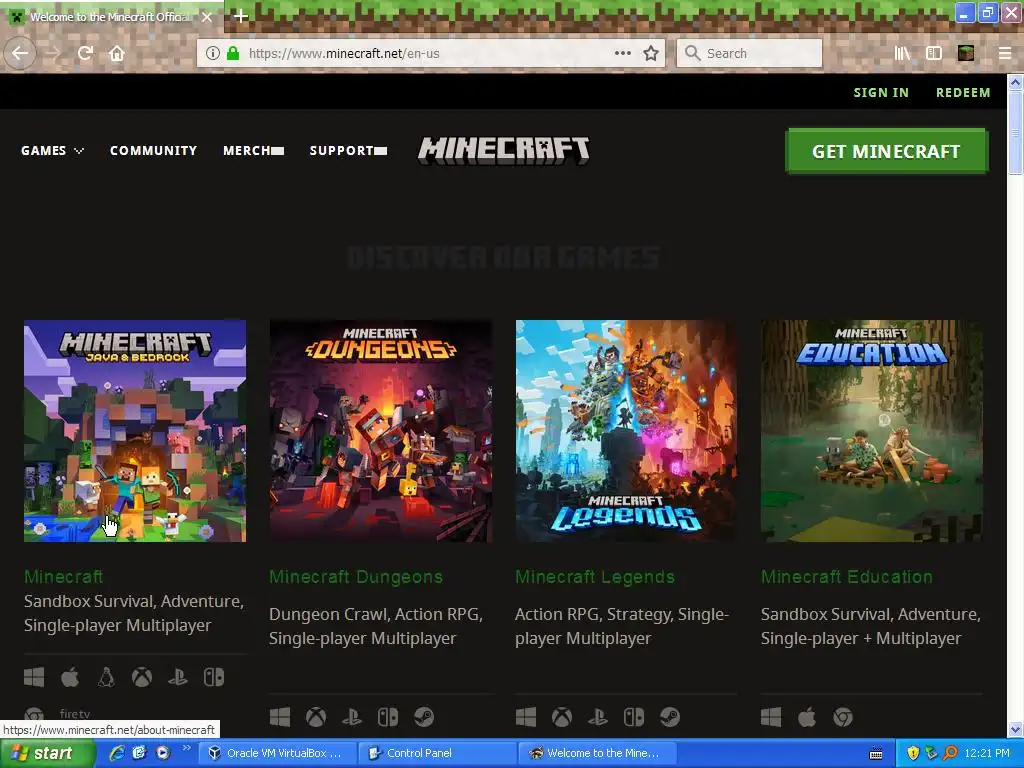Image resolution: width=1024 pixels, height=768 pixels.
Task: Open the green Minecraft title link
Action: coord(63,577)
